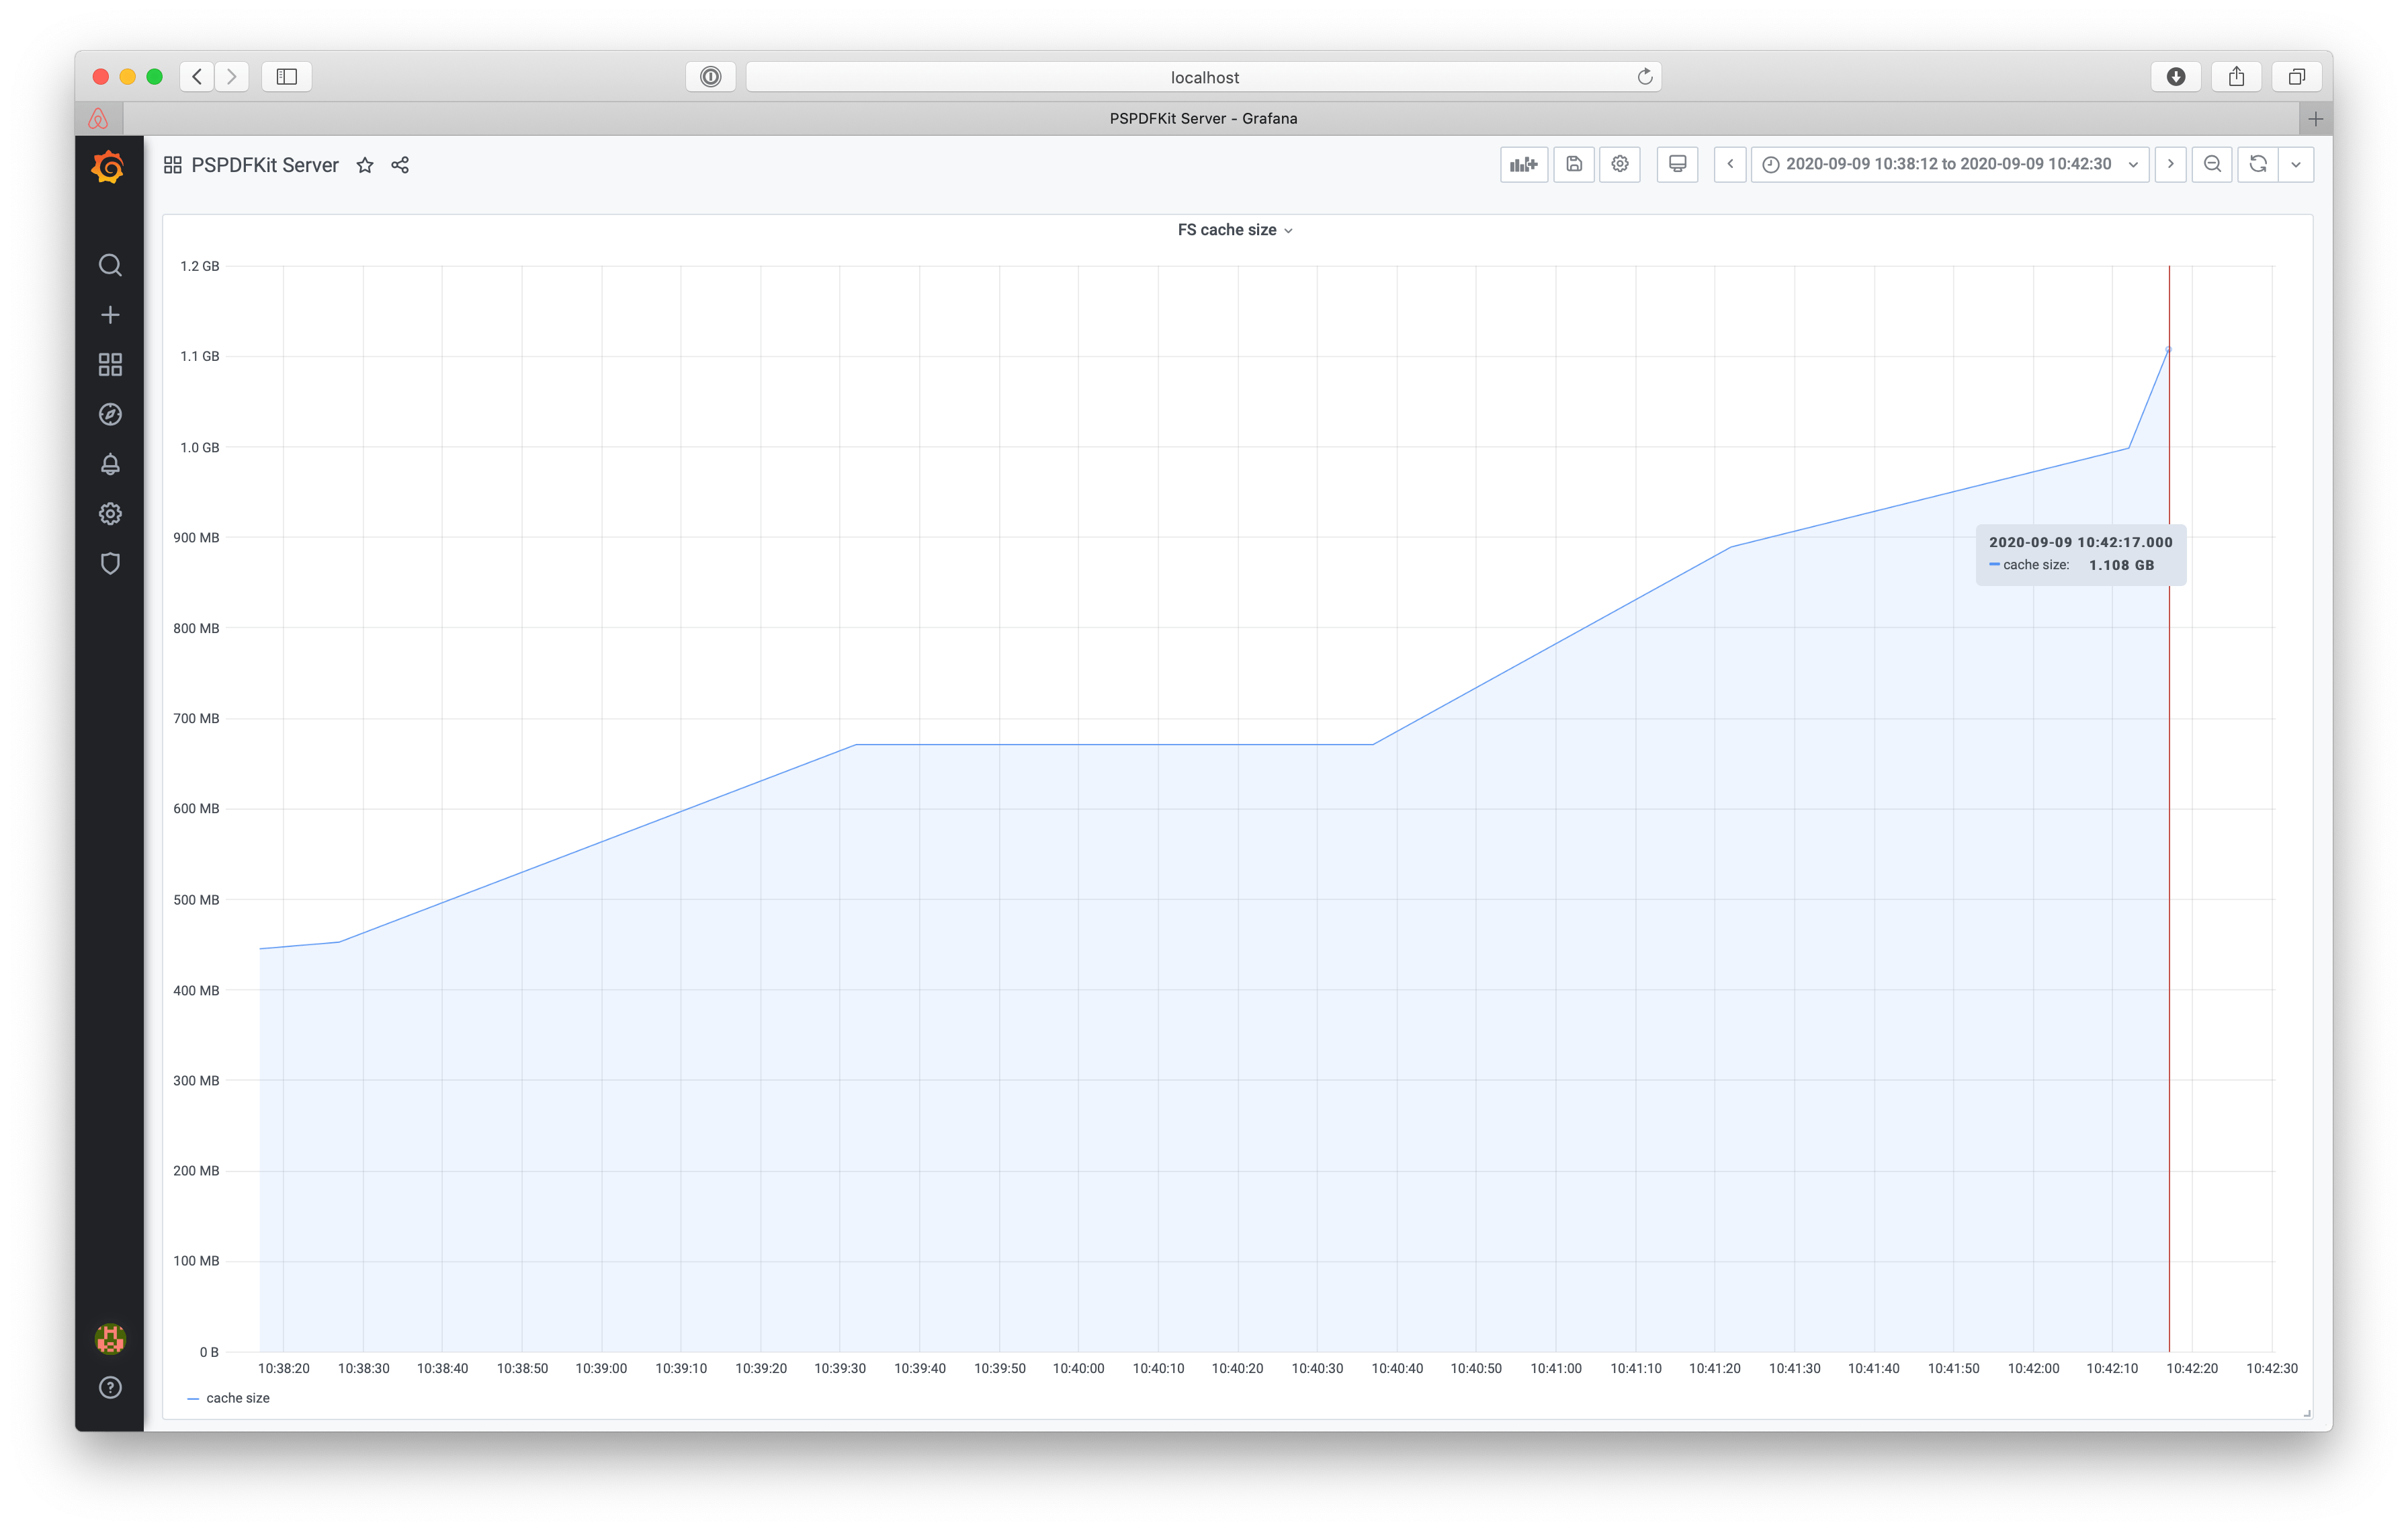
Task: Expand the time range picker dropdown
Action: click(x=2134, y=164)
